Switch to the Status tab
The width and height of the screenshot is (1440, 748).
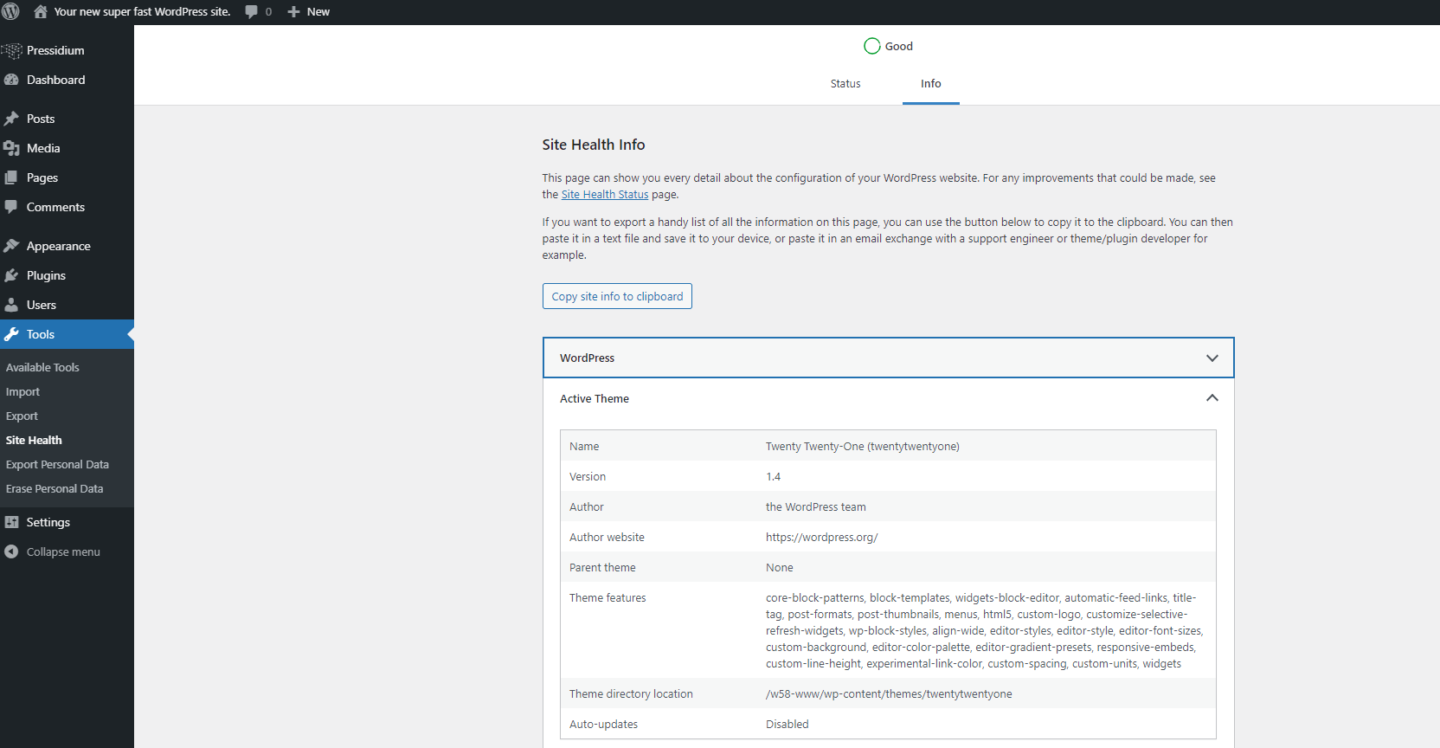[845, 84]
